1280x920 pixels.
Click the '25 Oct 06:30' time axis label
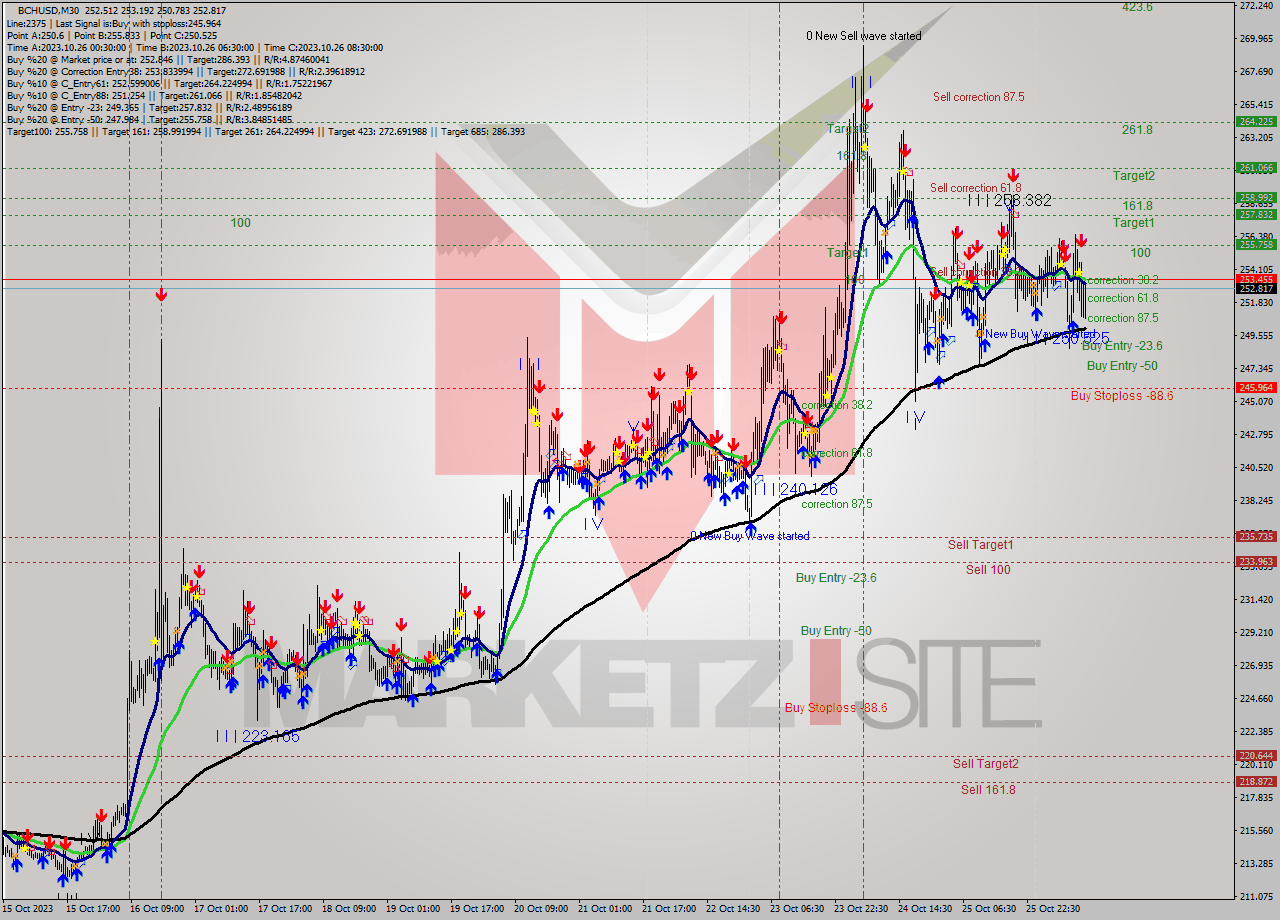[989, 909]
